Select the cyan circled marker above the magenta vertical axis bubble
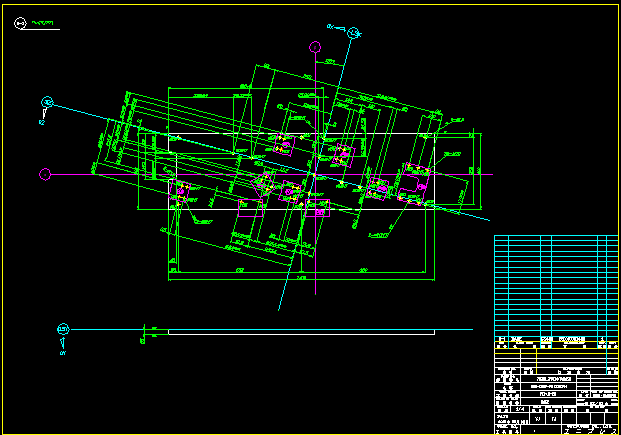 pyautogui.click(x=353, y=33)
